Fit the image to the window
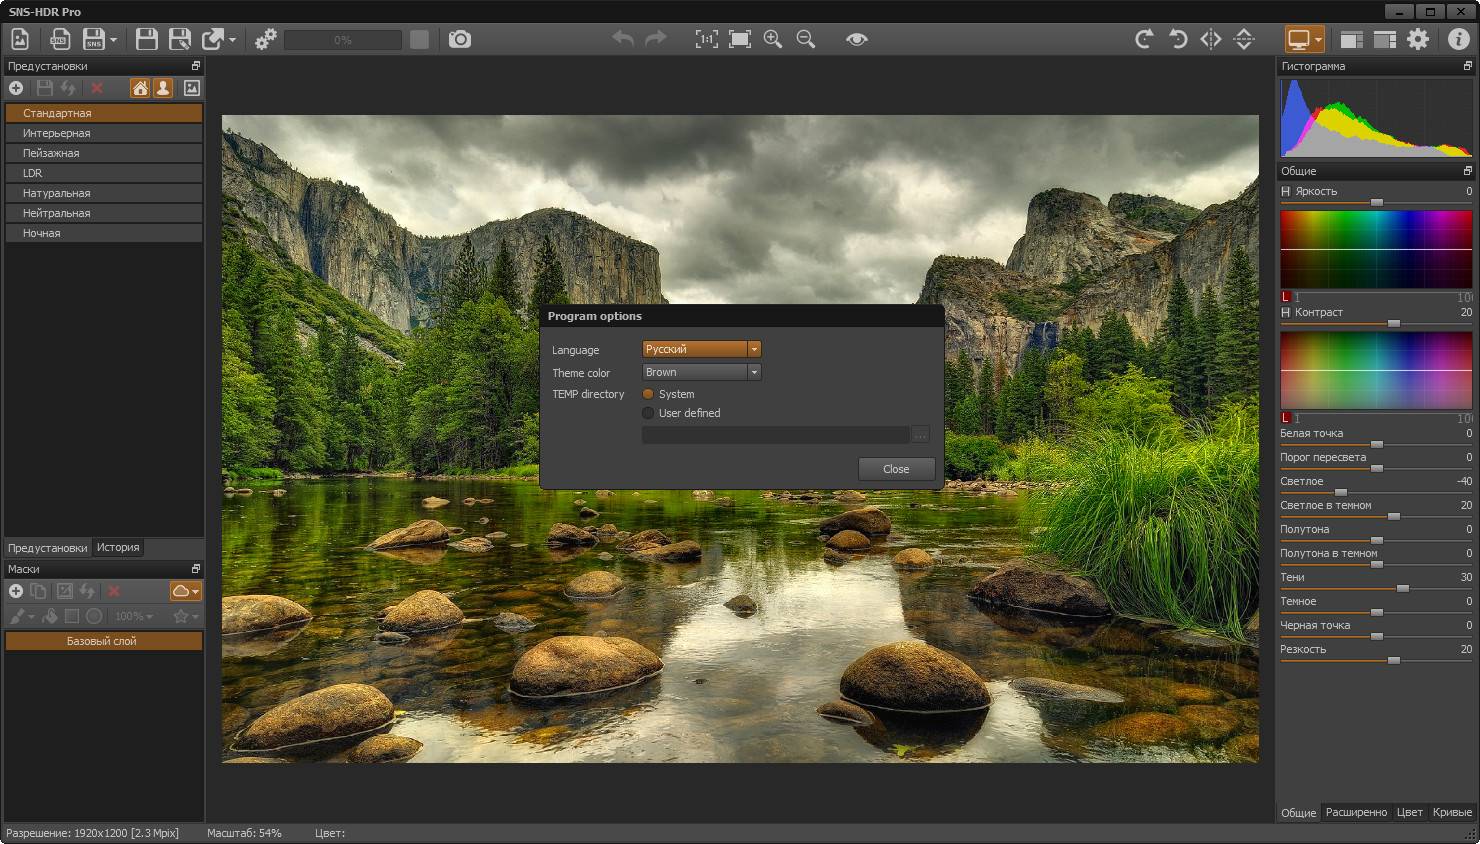The height and width of the screenshot is (844, 1480). point(740,39)
